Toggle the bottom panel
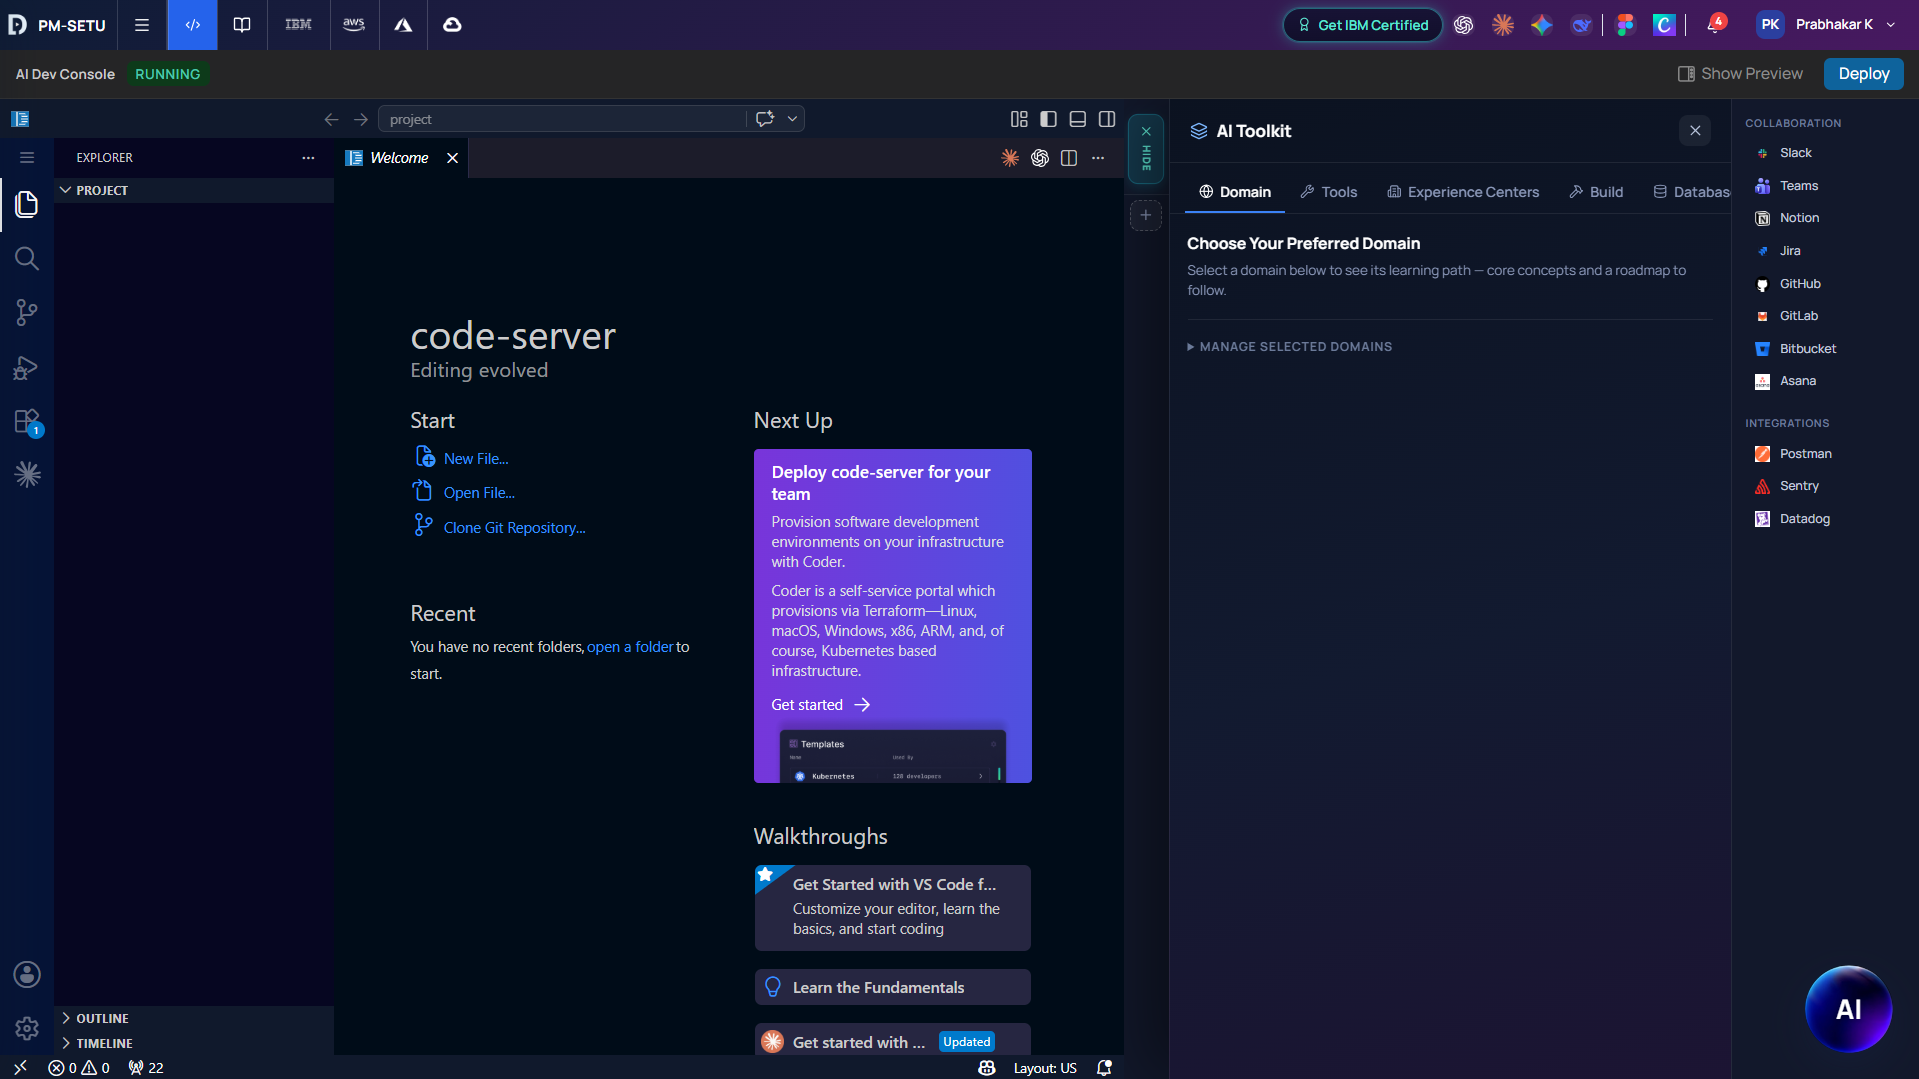1919x1079 pixels. click(1078, 119)
